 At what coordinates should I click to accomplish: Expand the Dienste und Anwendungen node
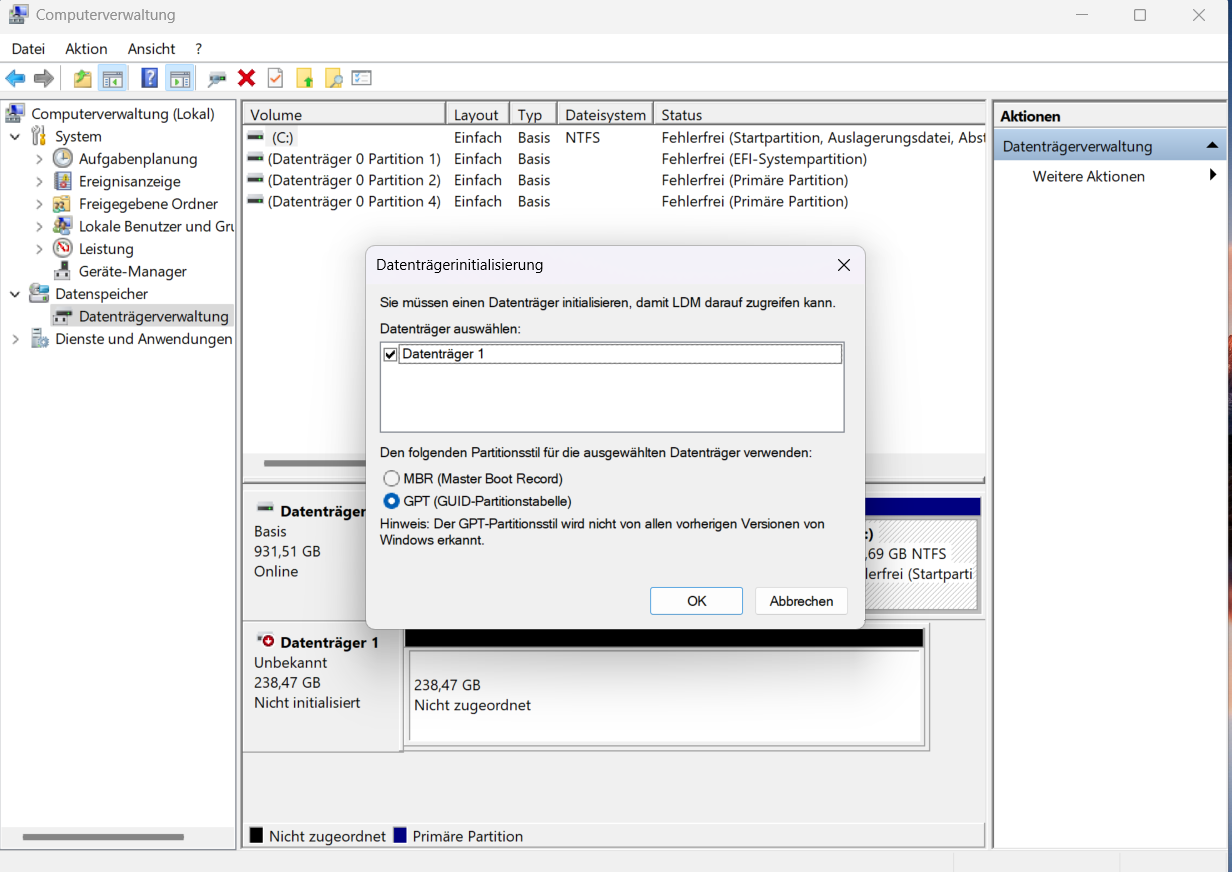pyautogui.click(x=14, y=339)
